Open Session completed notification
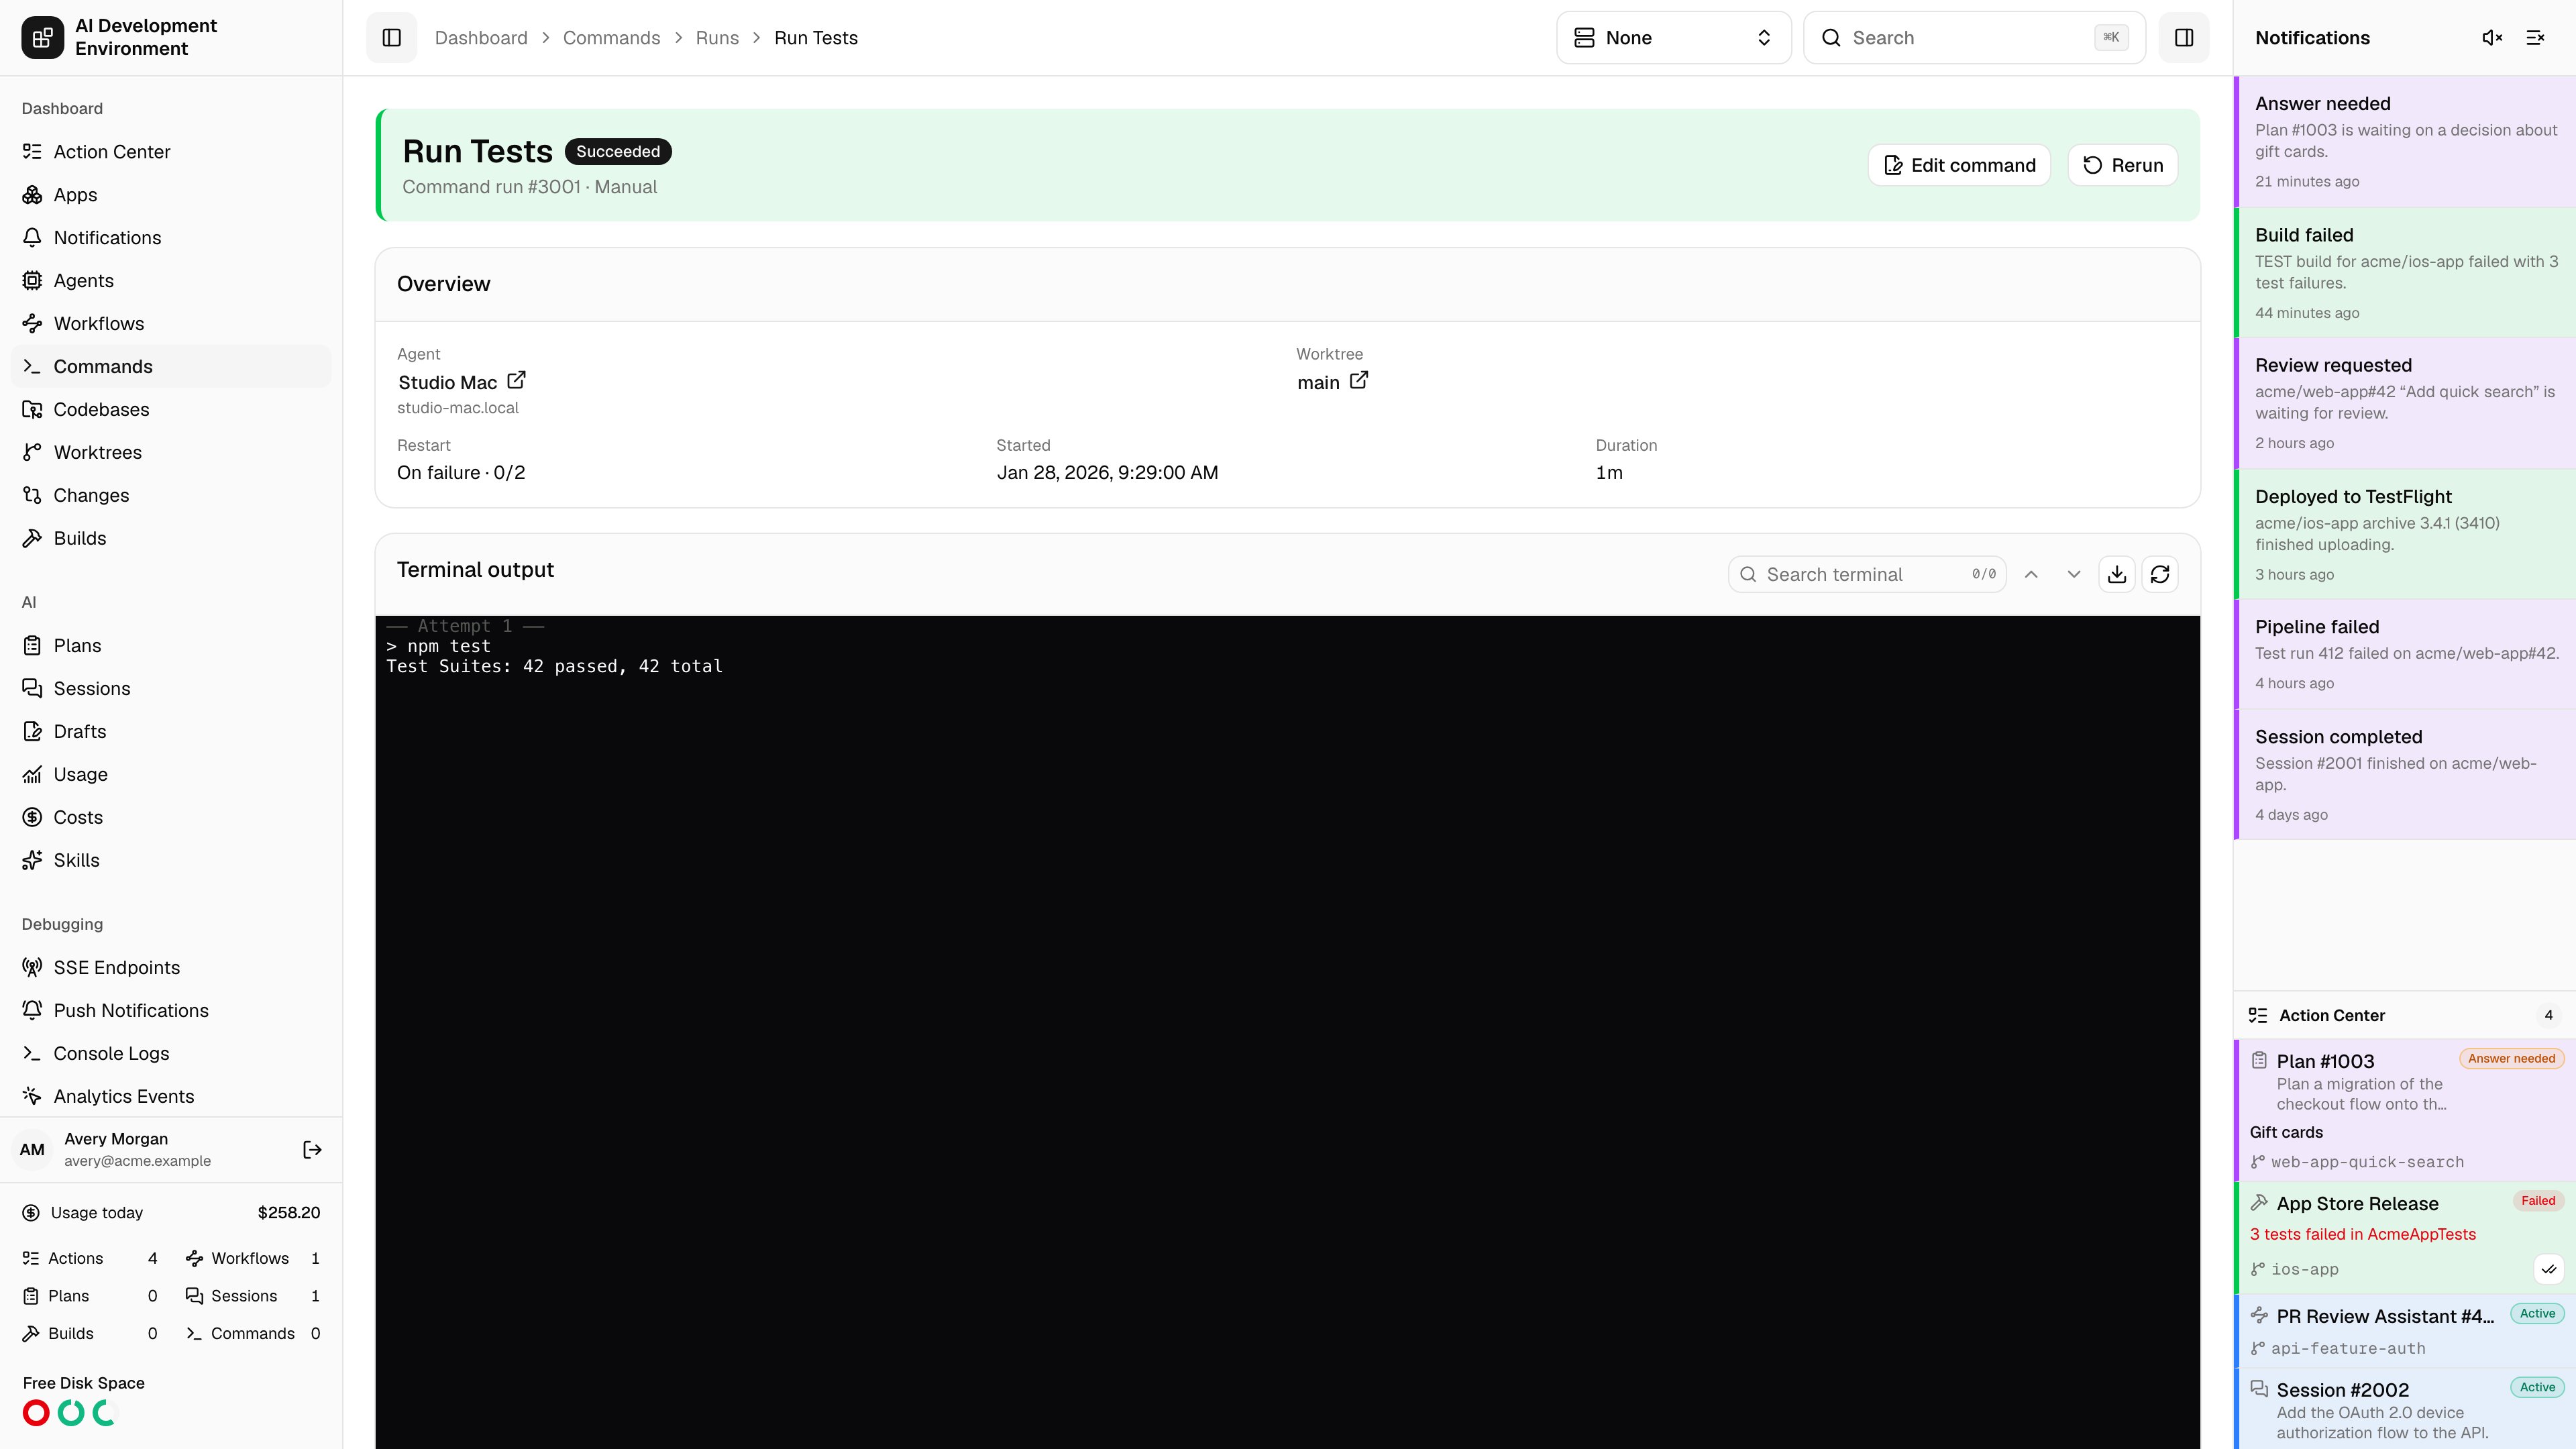The height and width of the screenshot is (1449, 2576). (2405, 775)
